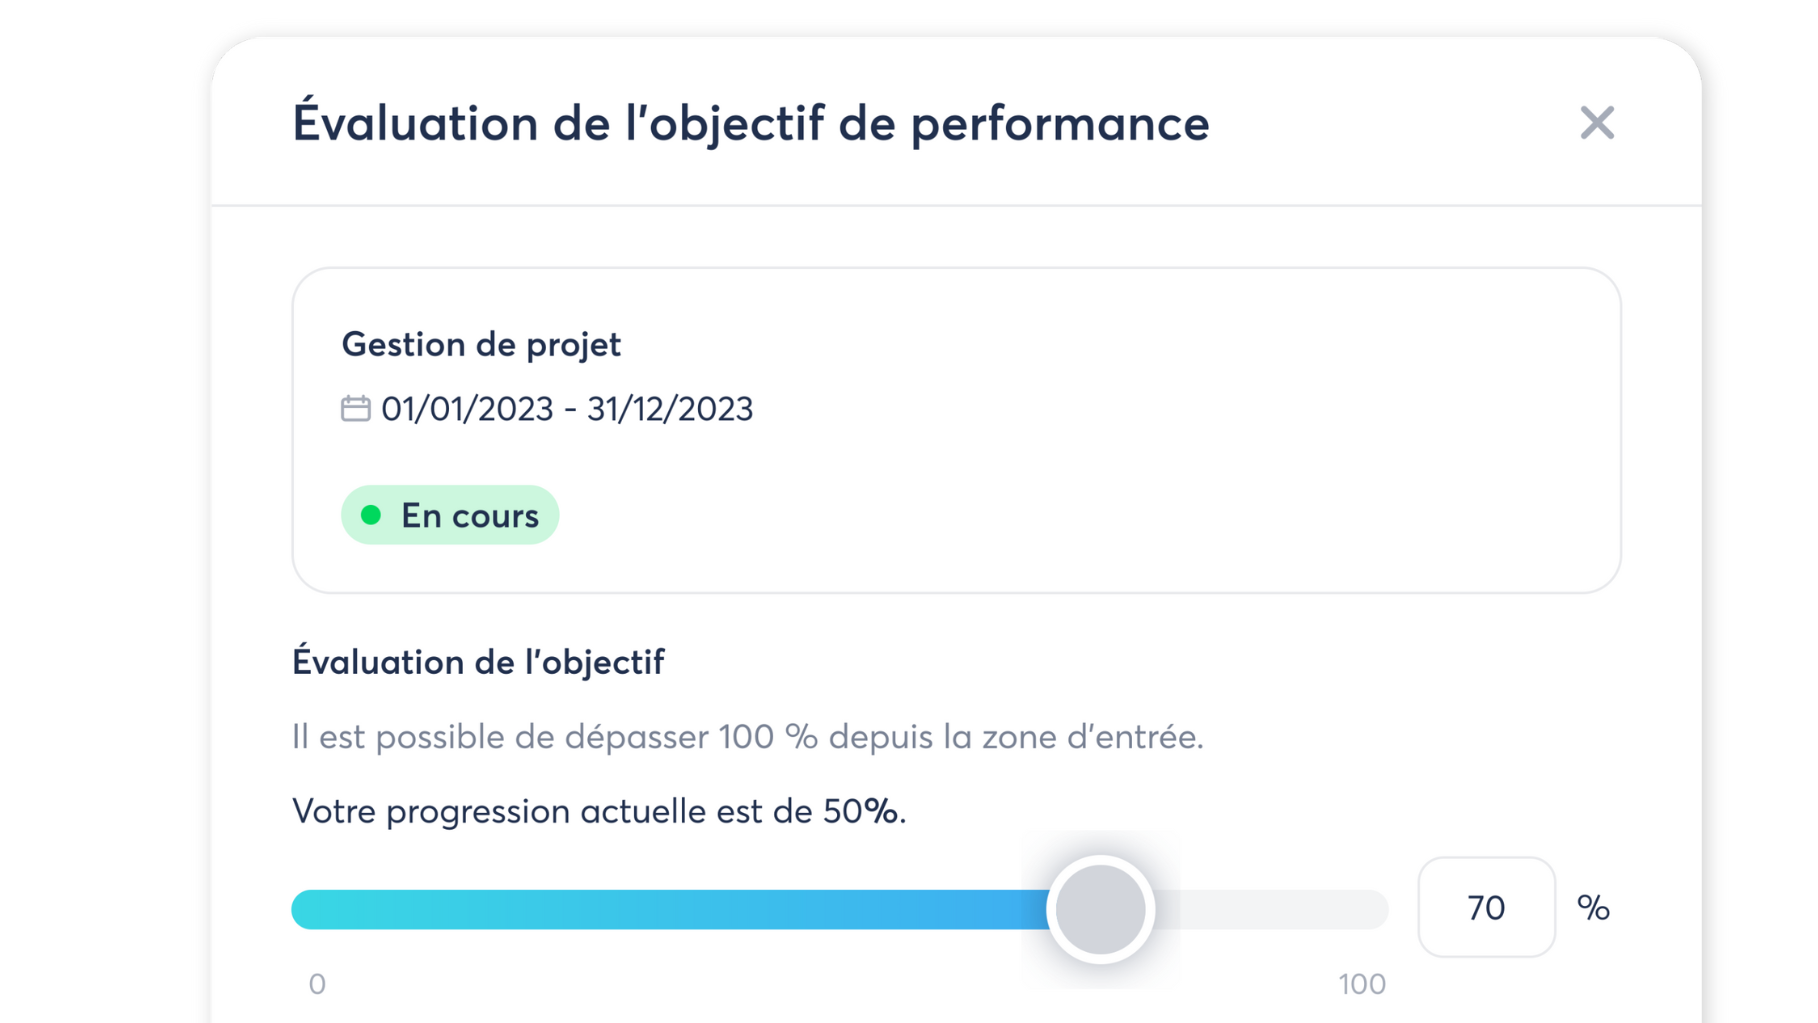
Task: Click the start date 01/01/2023
Action: click(467, 409)
